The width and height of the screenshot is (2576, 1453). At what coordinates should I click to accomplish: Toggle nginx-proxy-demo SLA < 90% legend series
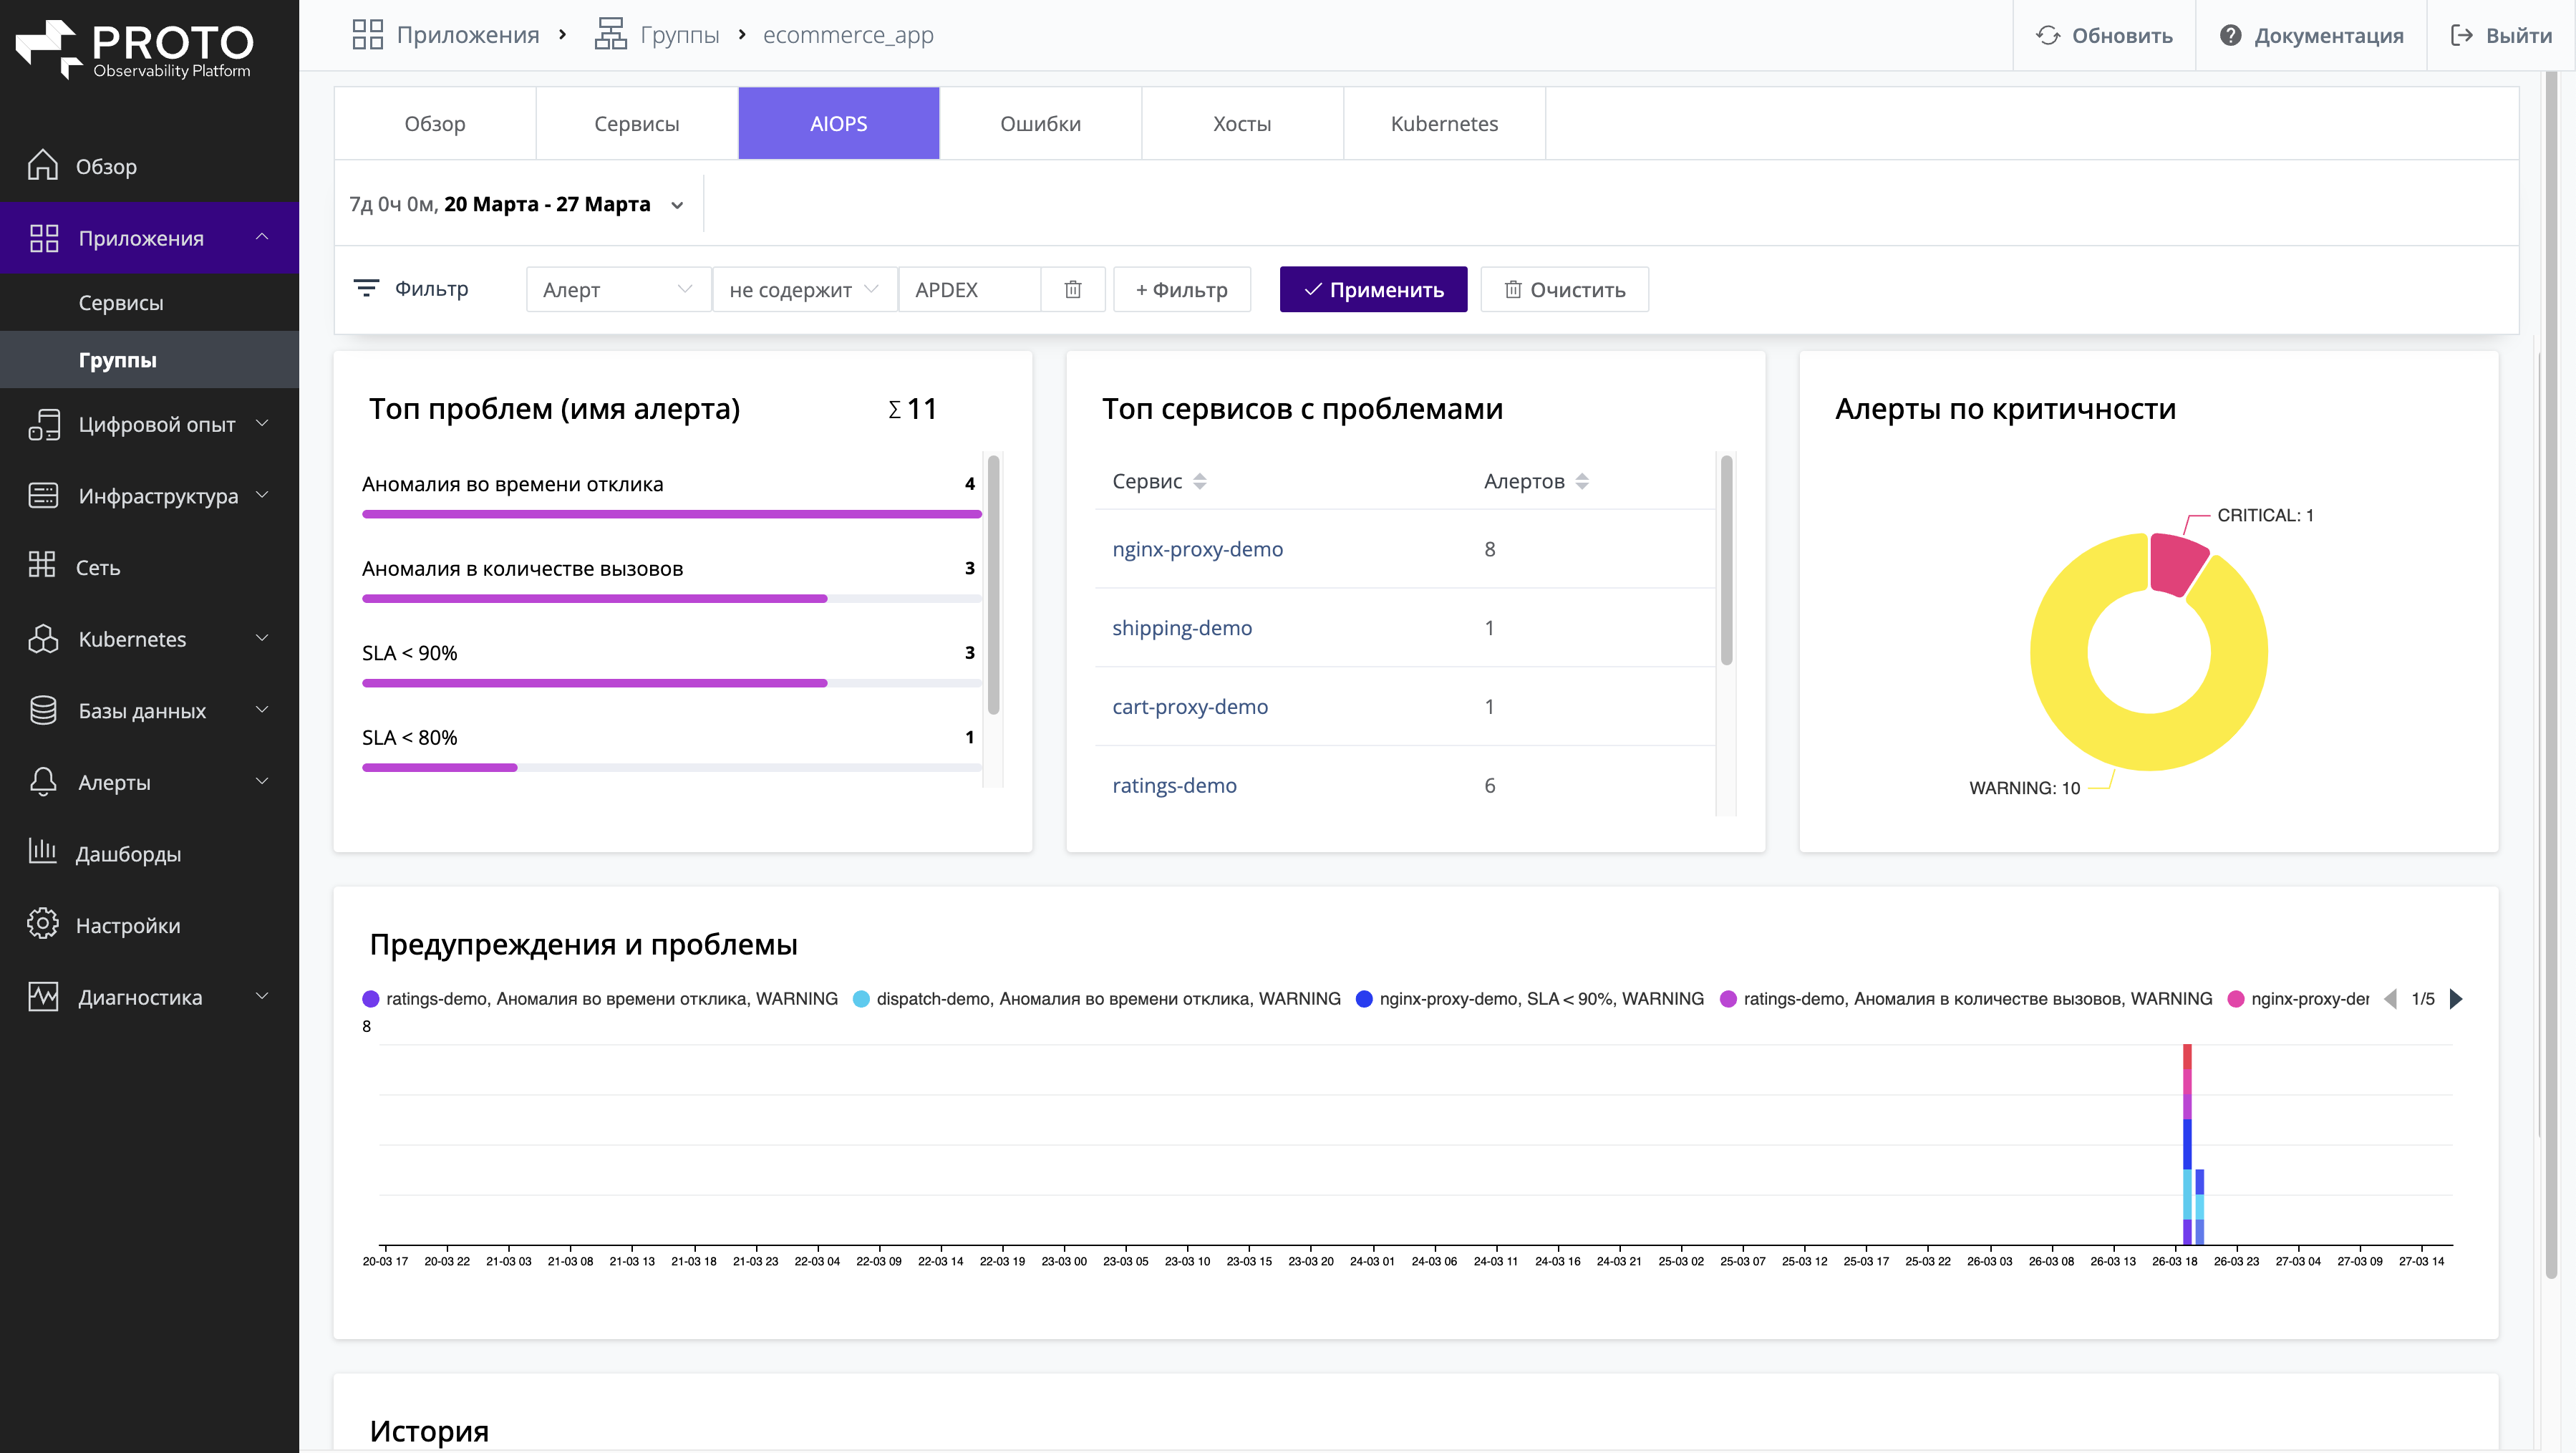pos(1530,998)
